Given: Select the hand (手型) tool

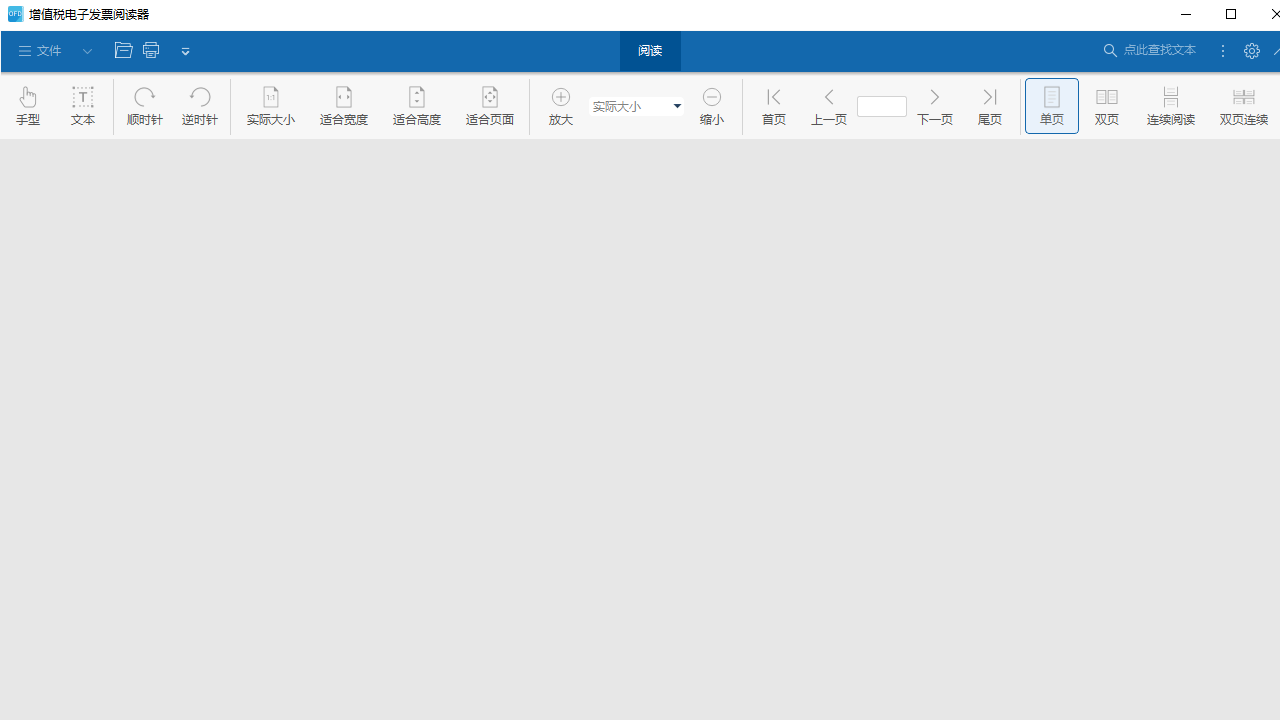Looking at the screenshot, I should 28,106.
